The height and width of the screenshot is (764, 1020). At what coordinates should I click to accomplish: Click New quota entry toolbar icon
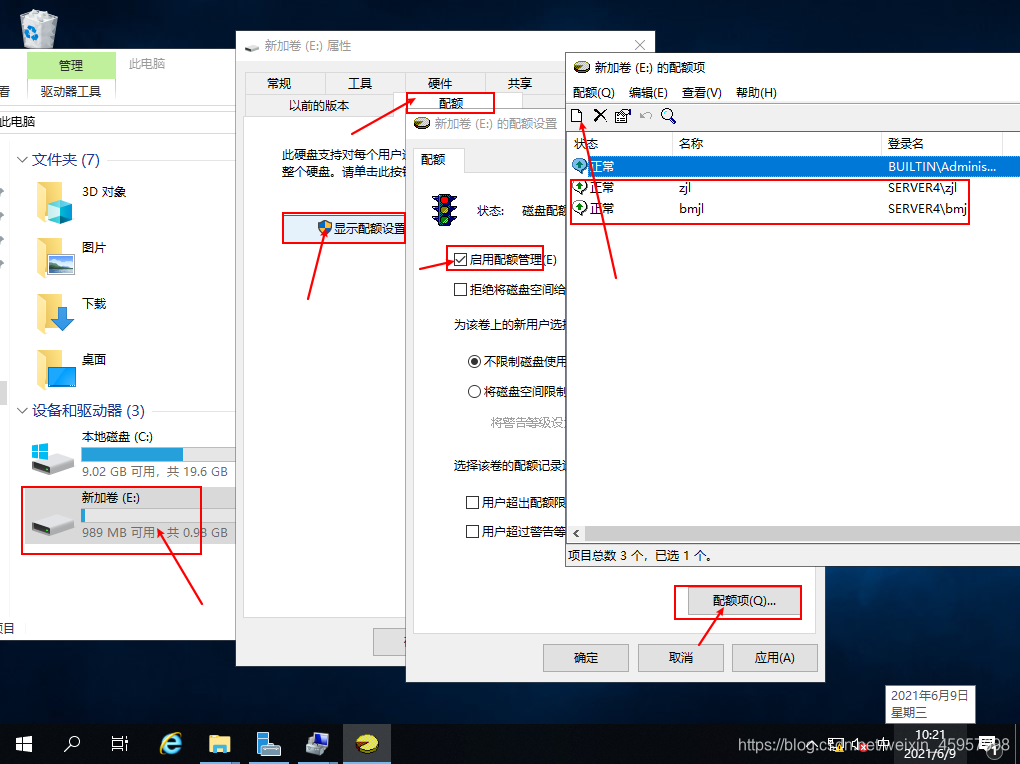[x=576, y=116]
